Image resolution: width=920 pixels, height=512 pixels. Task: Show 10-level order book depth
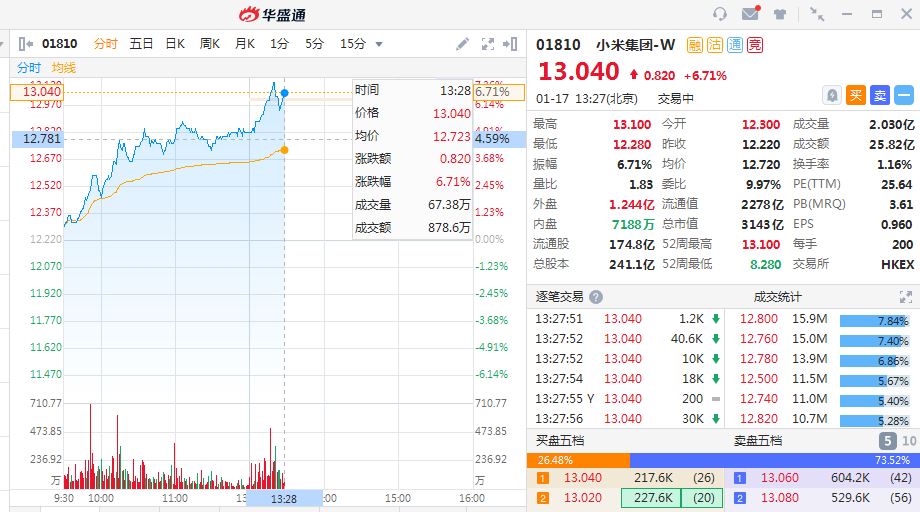coord(909,440)
